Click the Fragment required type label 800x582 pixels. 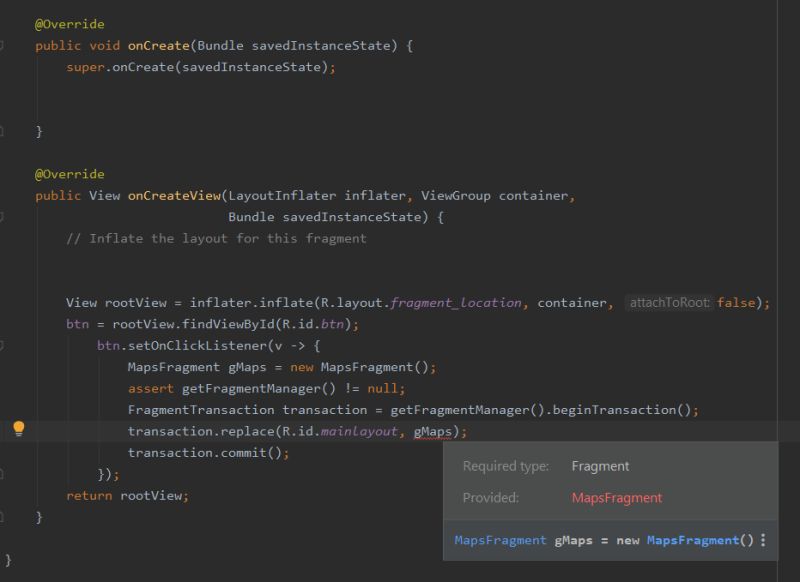[x=599, y=466]
